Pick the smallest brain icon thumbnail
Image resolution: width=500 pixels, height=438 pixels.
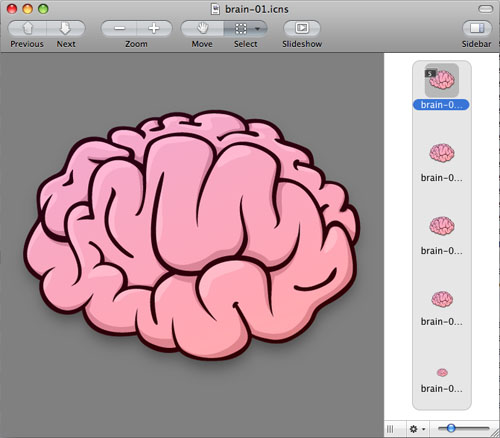coord(442,372)
